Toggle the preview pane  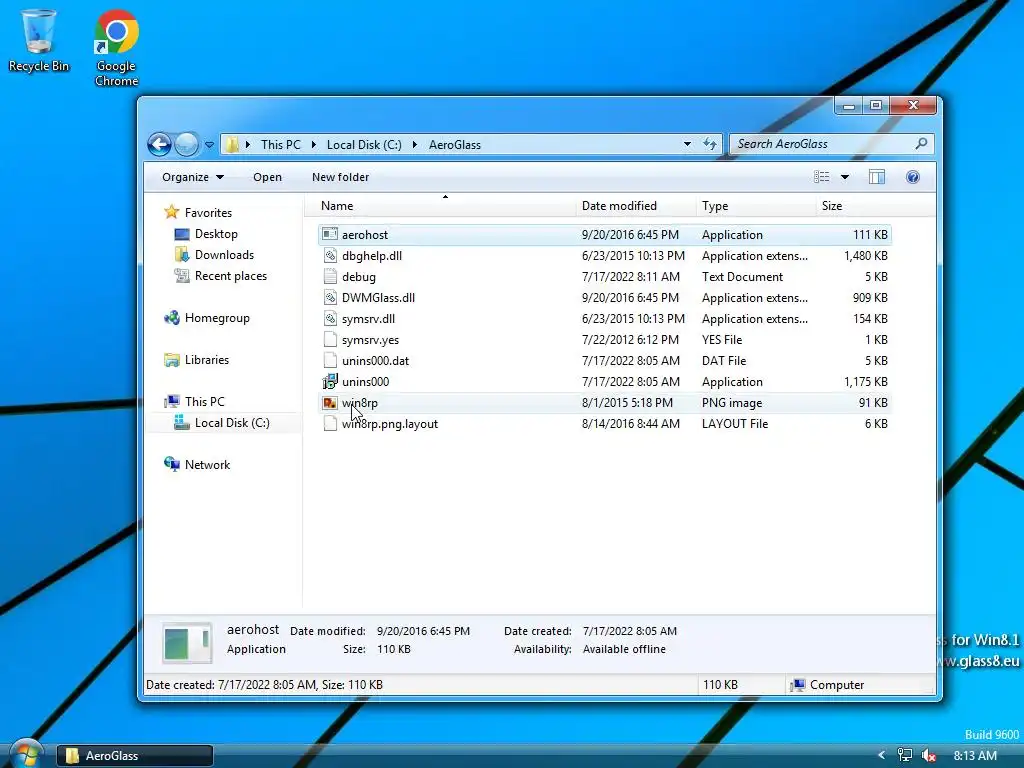pos(876,177)
